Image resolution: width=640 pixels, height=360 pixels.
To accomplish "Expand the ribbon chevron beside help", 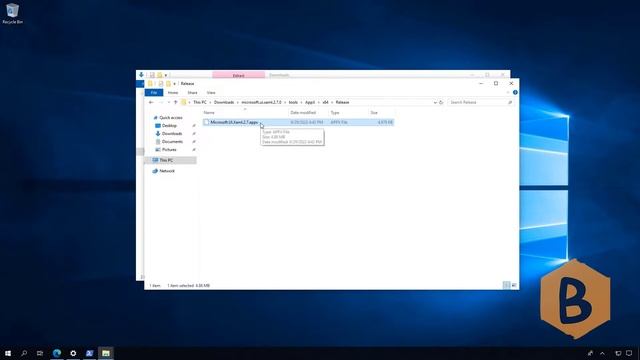I will [508, 93].
